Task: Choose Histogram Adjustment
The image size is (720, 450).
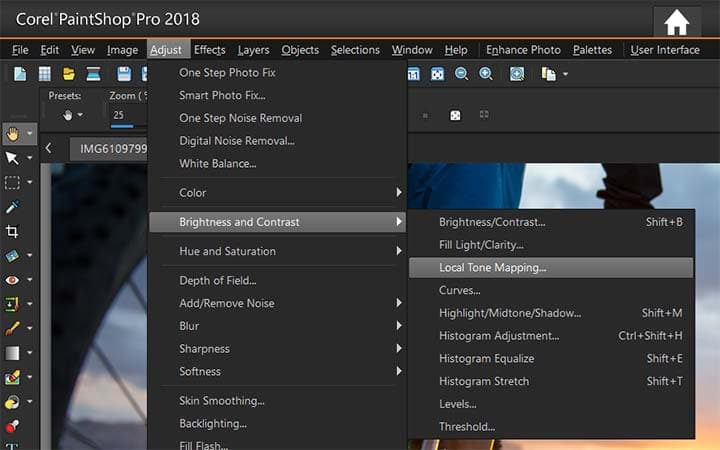Action: (x=551, y=336)
